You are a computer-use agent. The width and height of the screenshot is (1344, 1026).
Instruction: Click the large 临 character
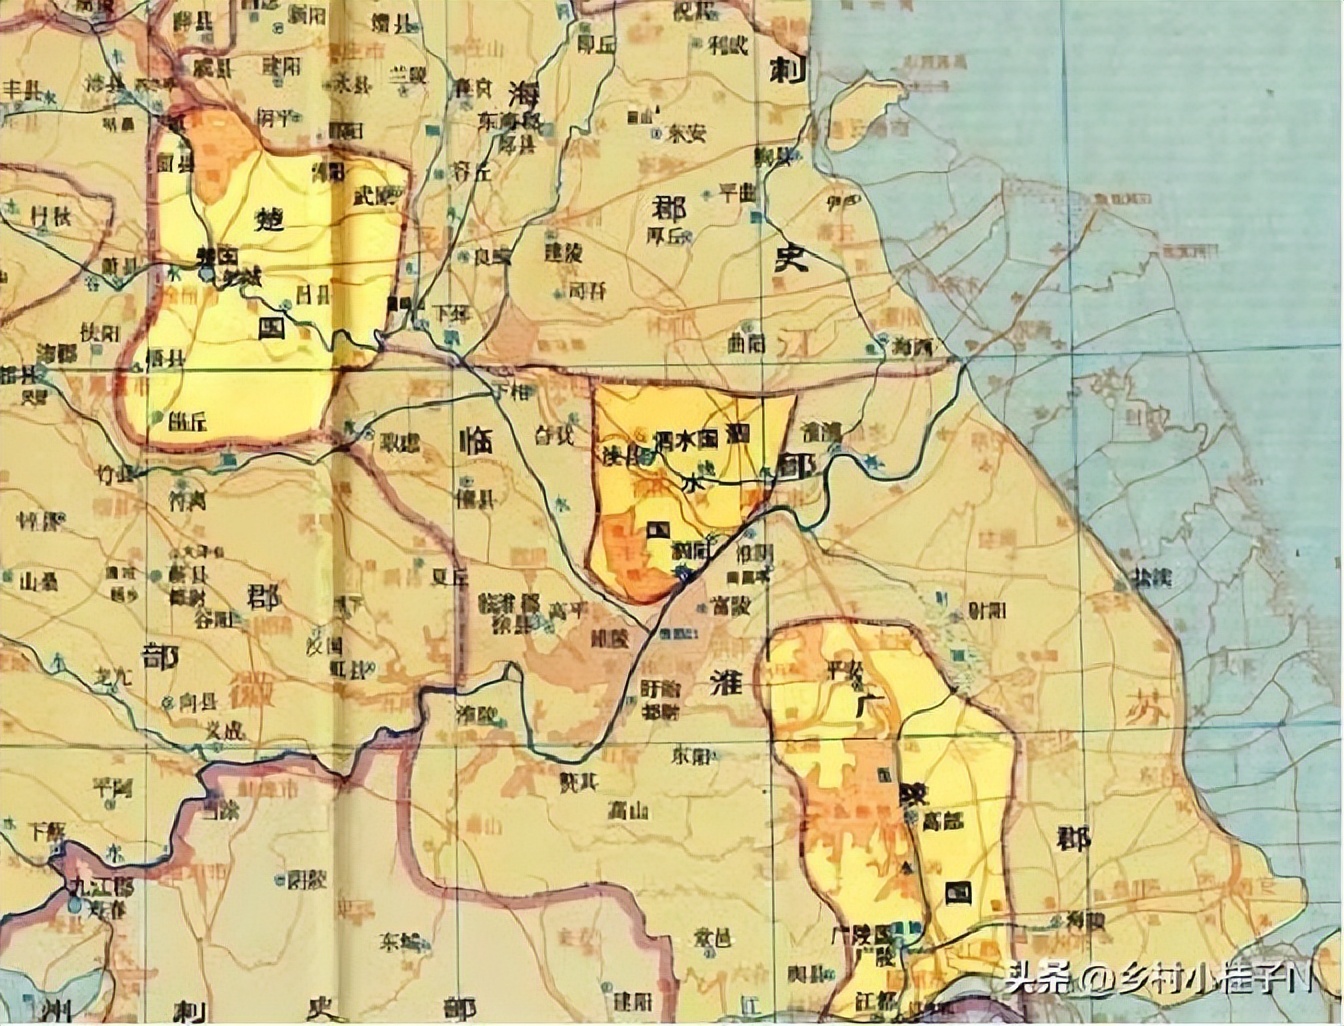click(476, 441)
